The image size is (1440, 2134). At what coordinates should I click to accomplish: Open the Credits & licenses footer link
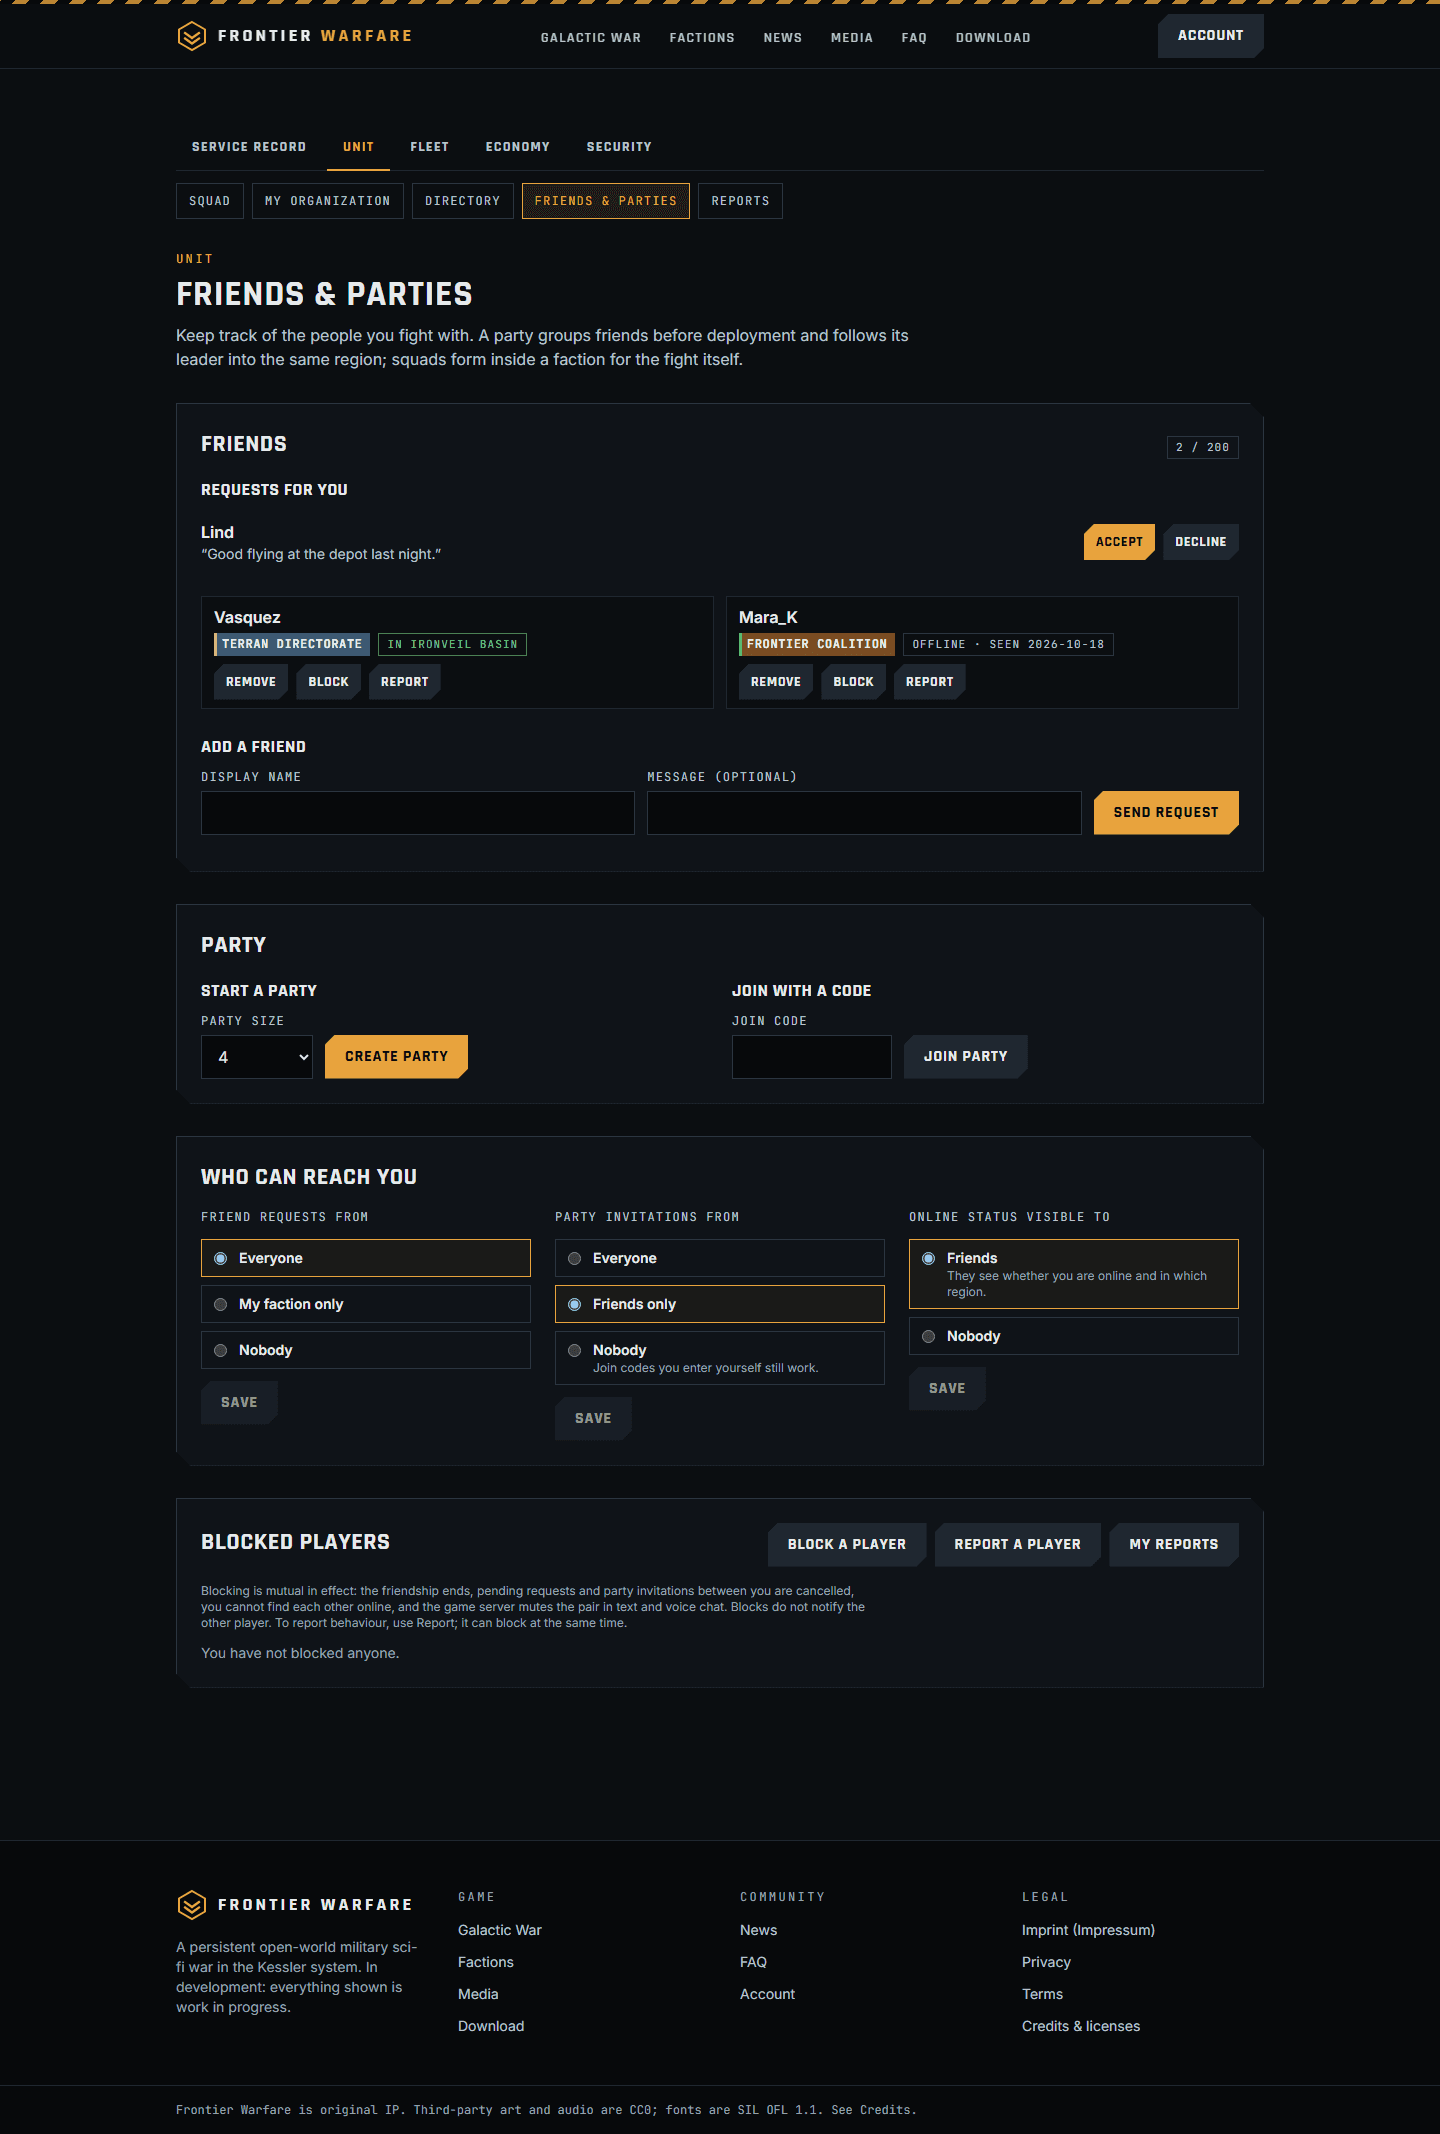tap(1081, 2026)
